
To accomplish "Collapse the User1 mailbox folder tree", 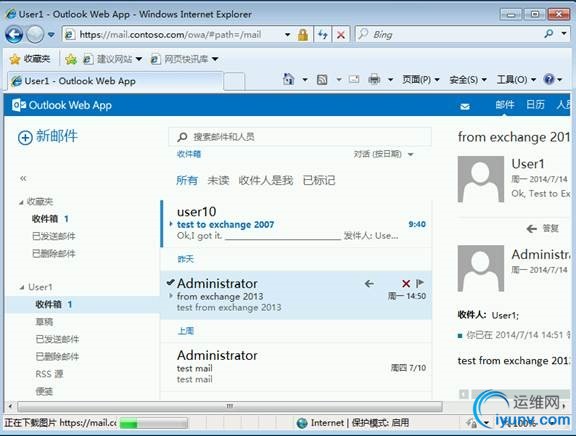I will 22,287.
